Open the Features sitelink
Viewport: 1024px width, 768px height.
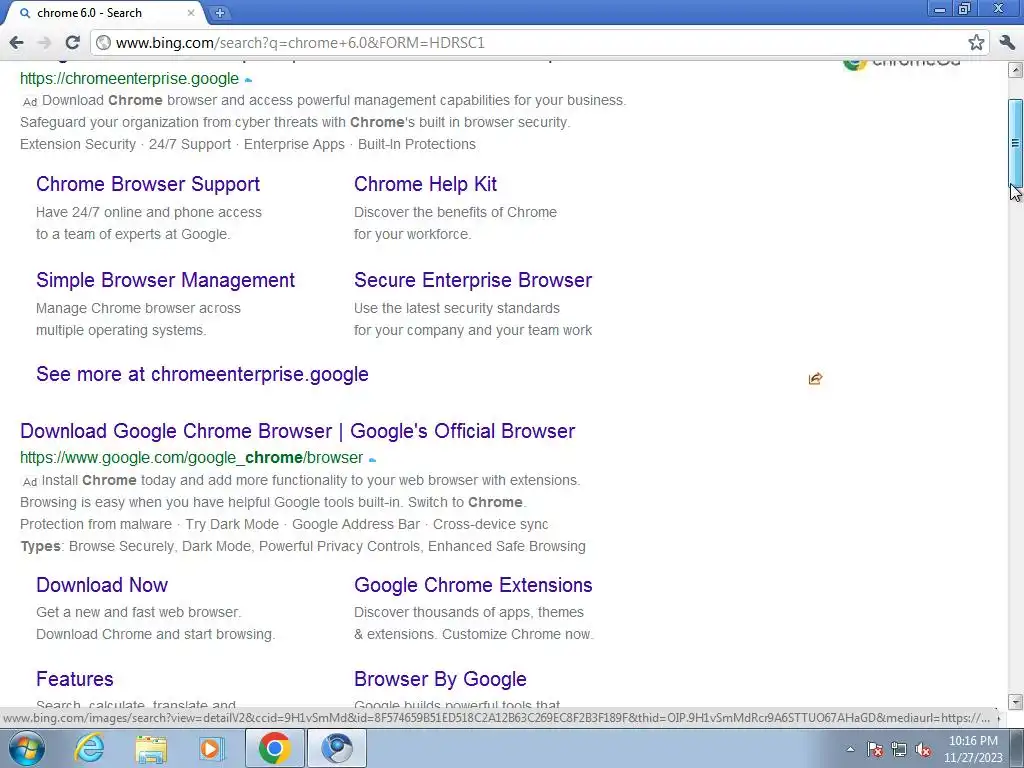[74, 679]
